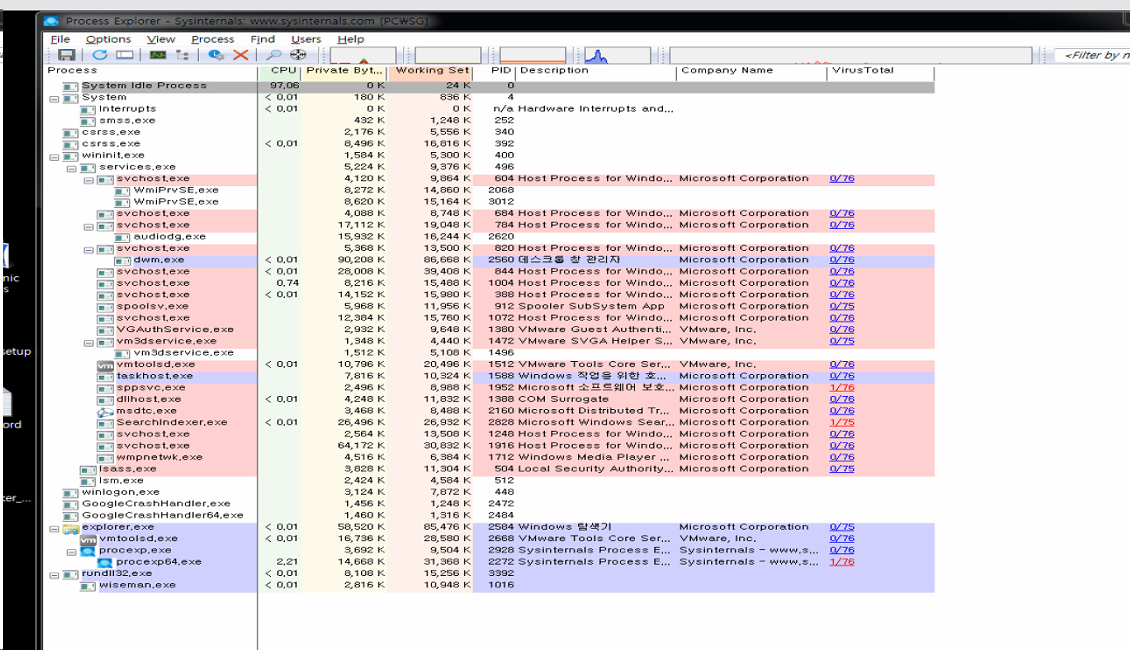Click the Find Window's Process crosshair icon
The width and height of the screenshot is (1130, 650).
point(298,55)
